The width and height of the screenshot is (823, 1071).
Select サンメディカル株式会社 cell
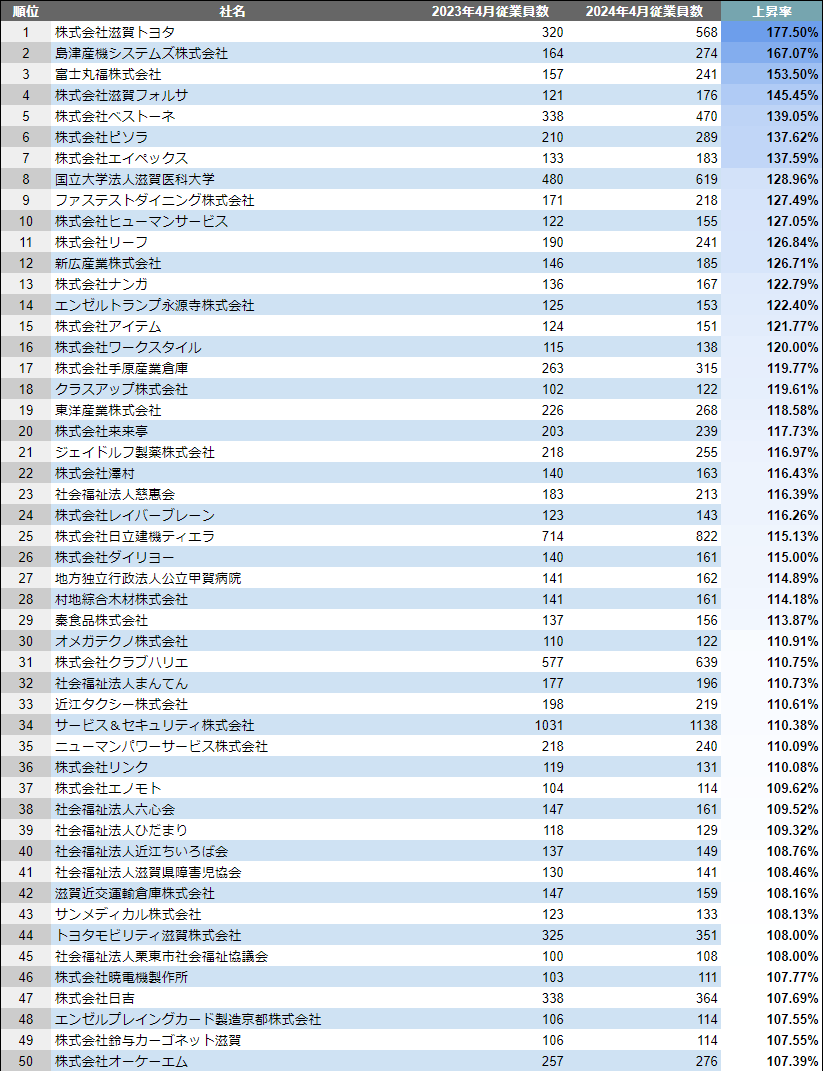pos(233,915)
